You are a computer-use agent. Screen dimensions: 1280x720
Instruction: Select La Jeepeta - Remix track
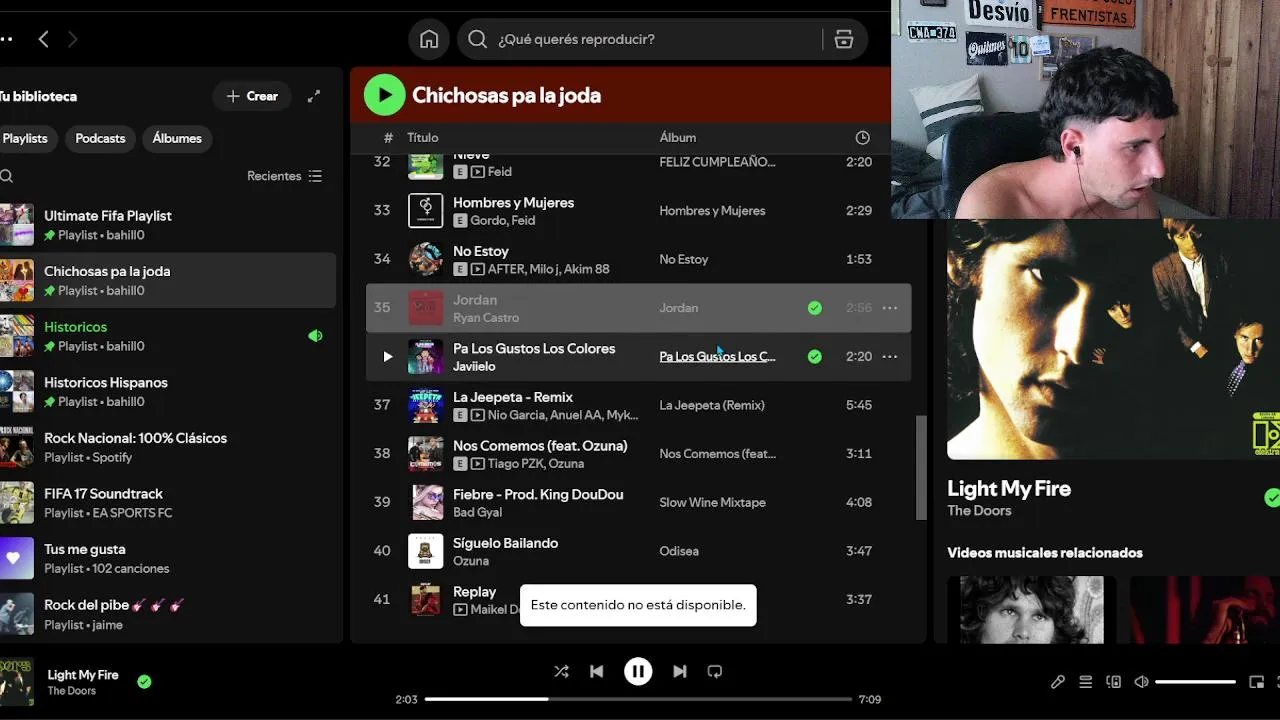coord(638,405)
